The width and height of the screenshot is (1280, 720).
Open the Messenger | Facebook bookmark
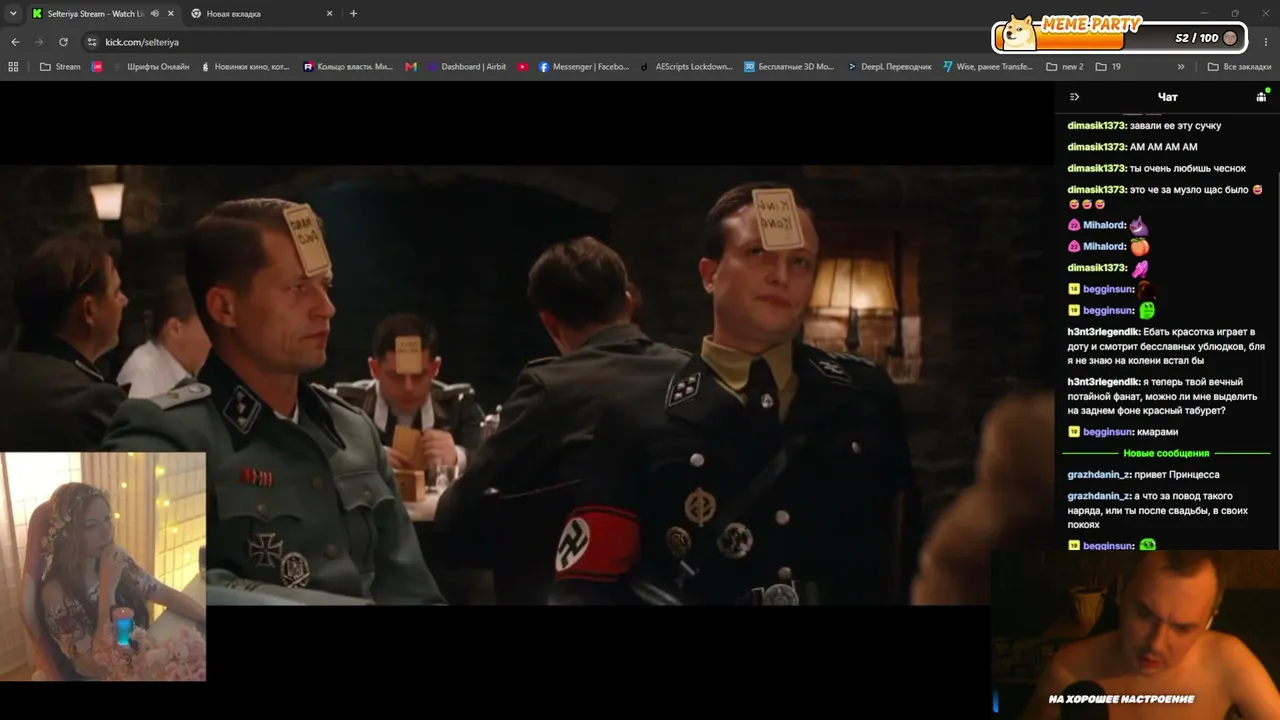[584, 67]
